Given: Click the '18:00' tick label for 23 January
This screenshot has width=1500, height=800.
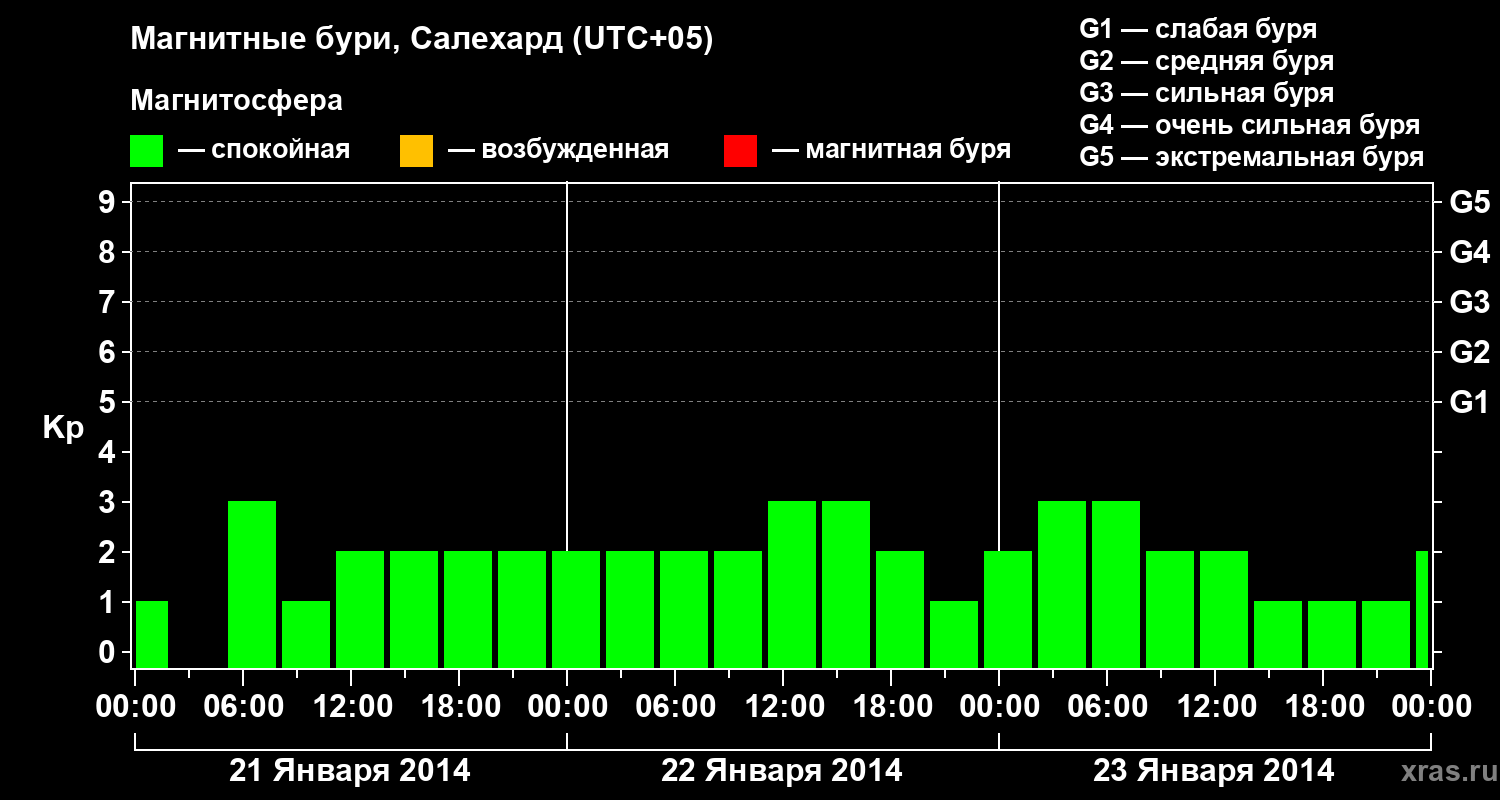Looking at the screenshot, I should (x=1324, y=706).
